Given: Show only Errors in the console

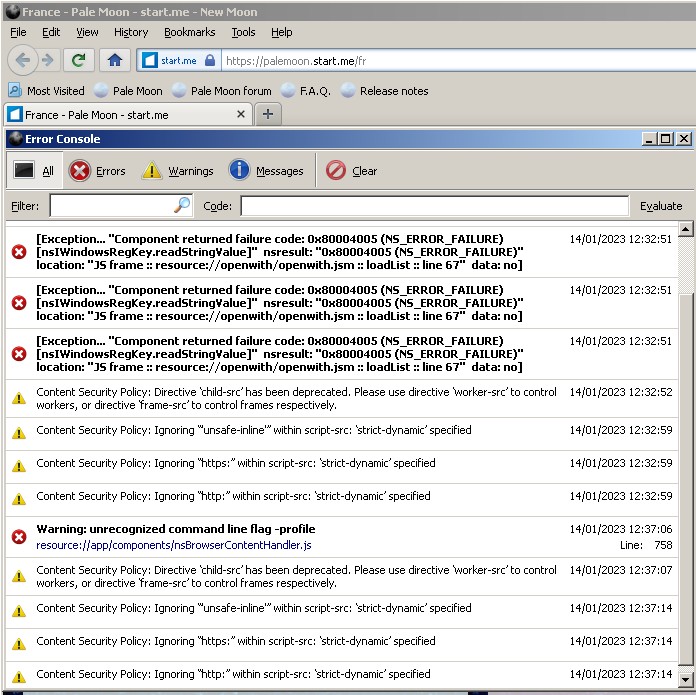Looking at the screenshot, I should click(97, 171).
